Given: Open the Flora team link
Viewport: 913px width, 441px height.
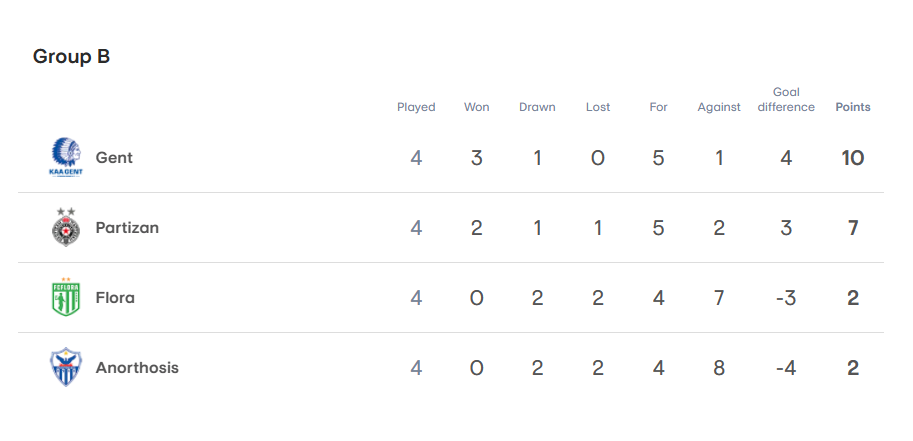Looking at the screenshot, I should tap(115, 298).
